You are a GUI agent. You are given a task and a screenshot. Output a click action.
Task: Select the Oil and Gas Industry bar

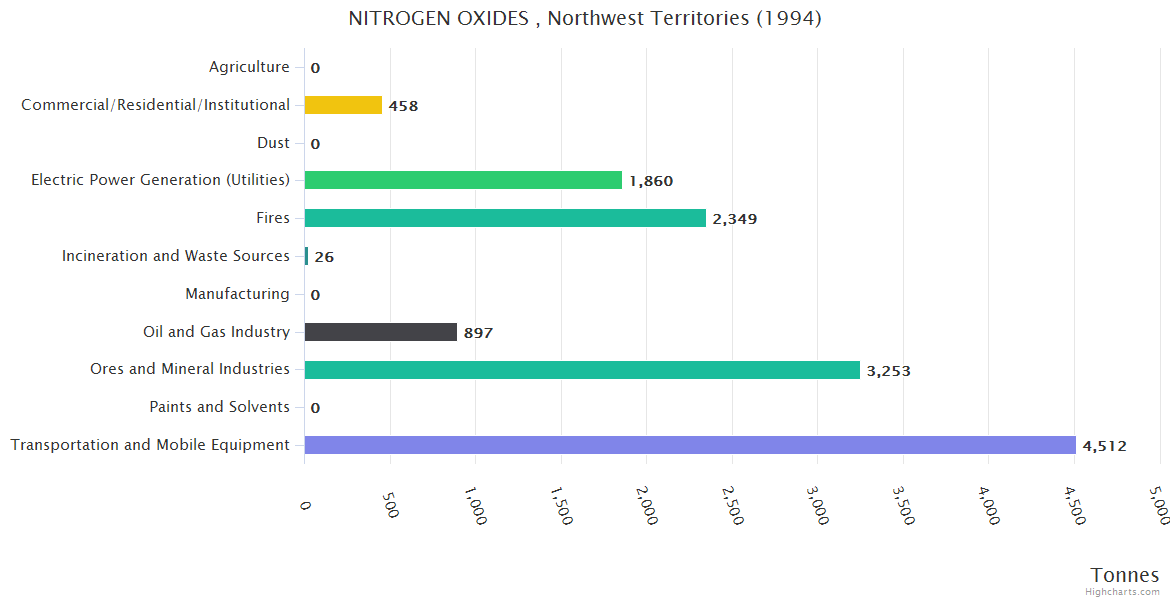380,332
